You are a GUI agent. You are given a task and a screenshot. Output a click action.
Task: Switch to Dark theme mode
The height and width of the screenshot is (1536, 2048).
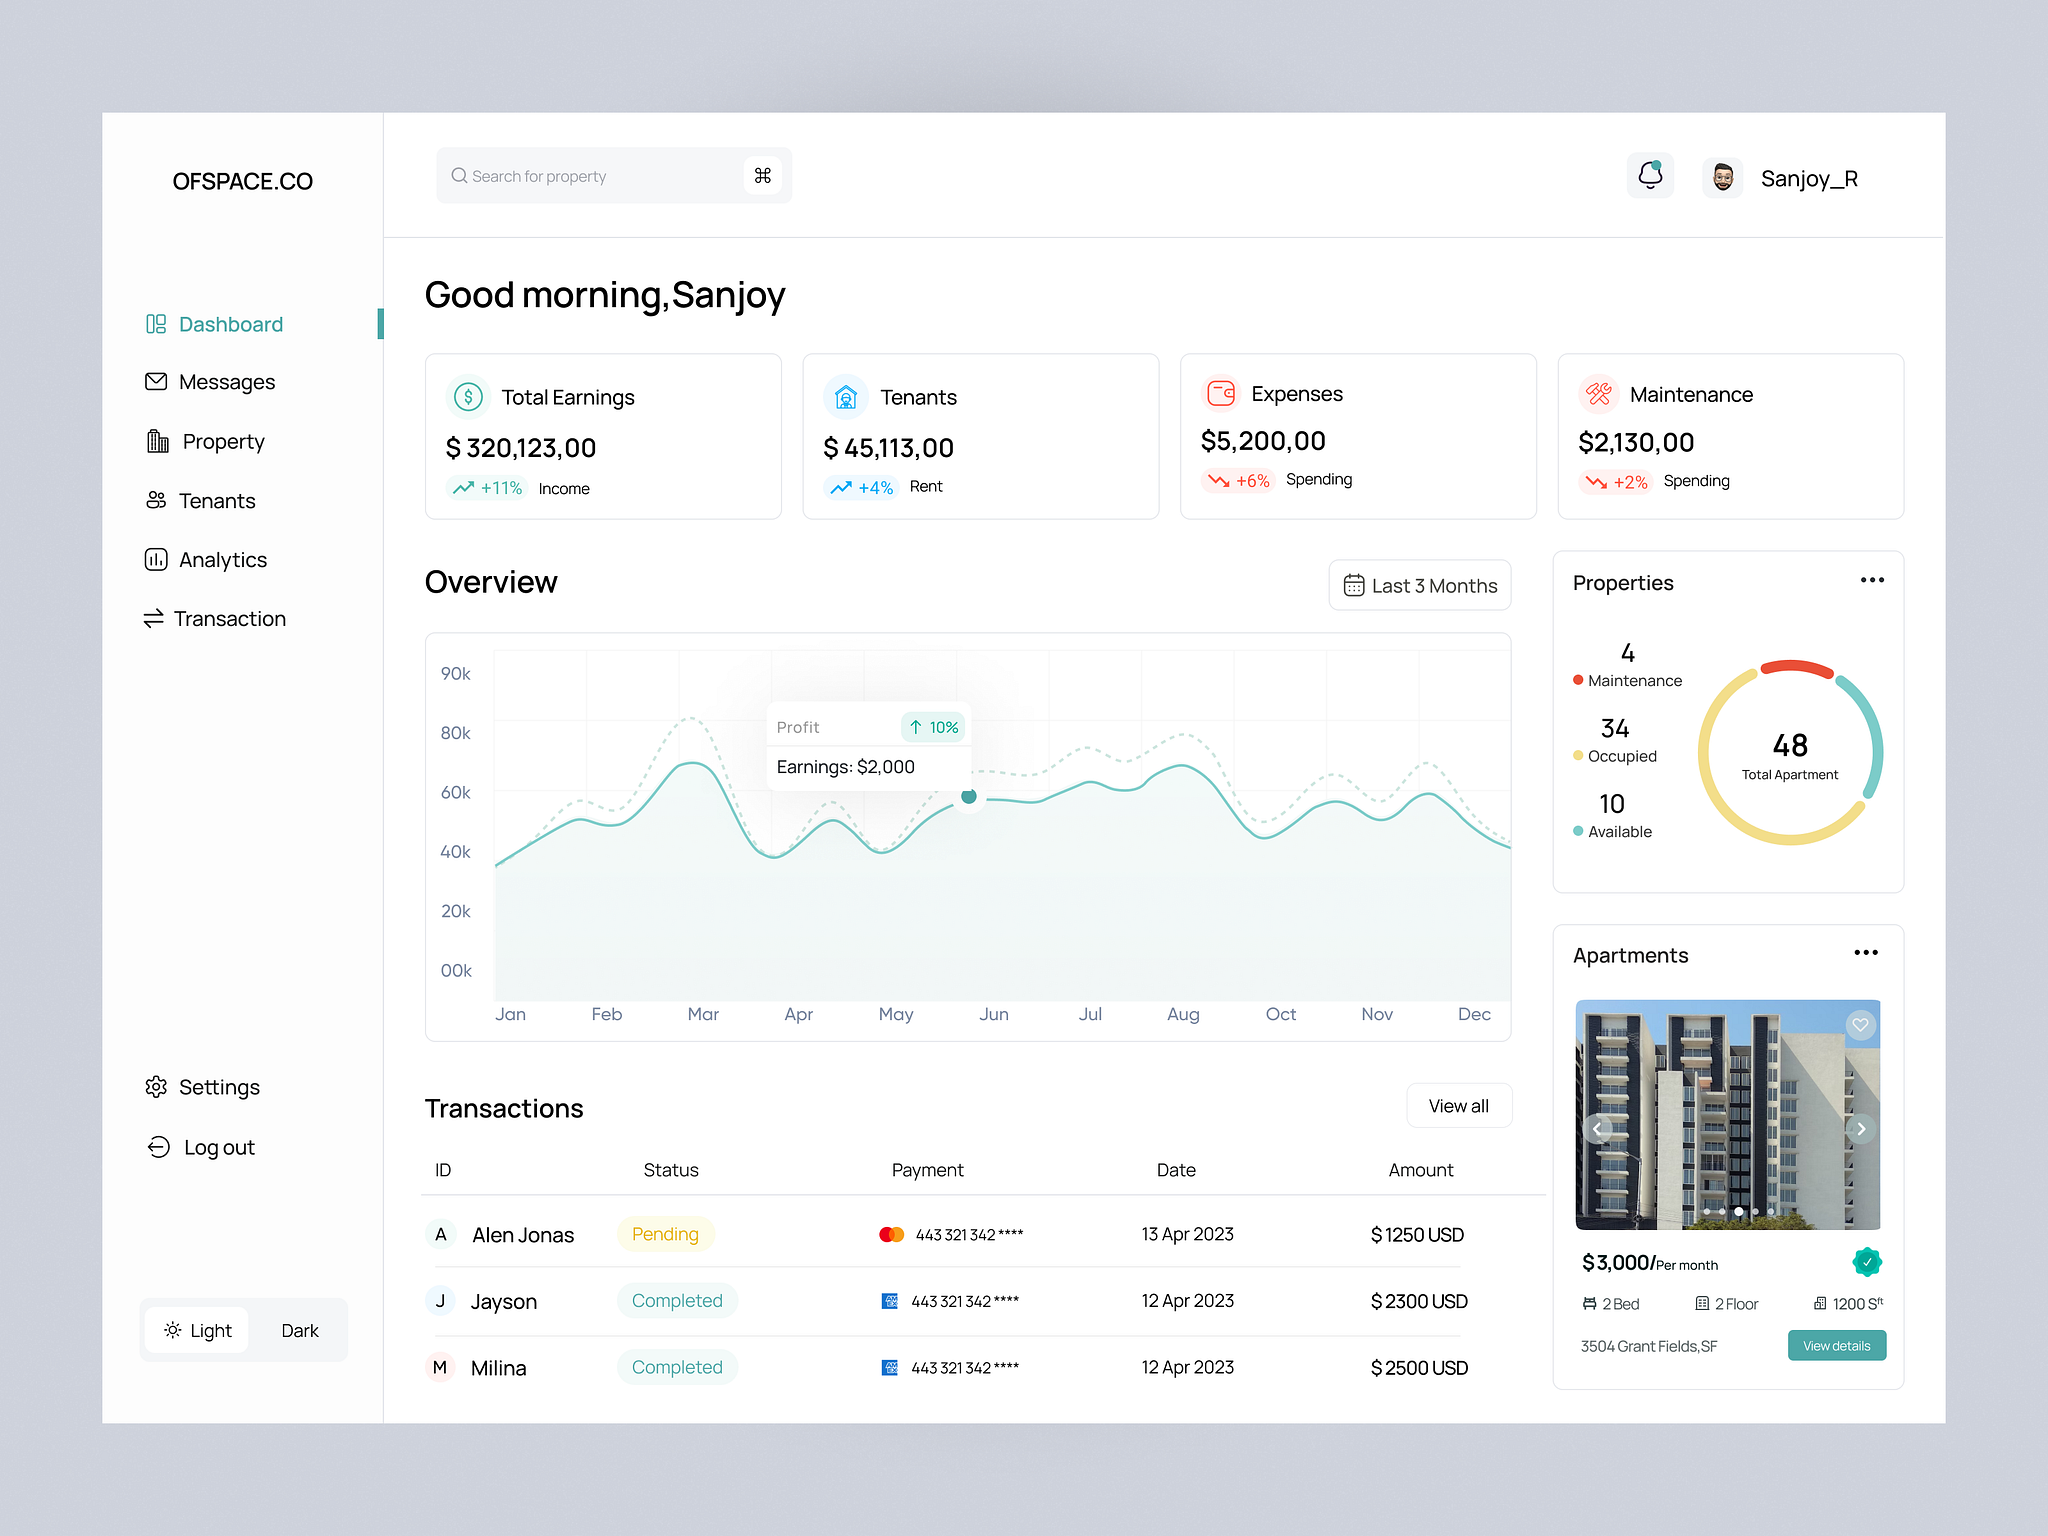[299, 1330]
